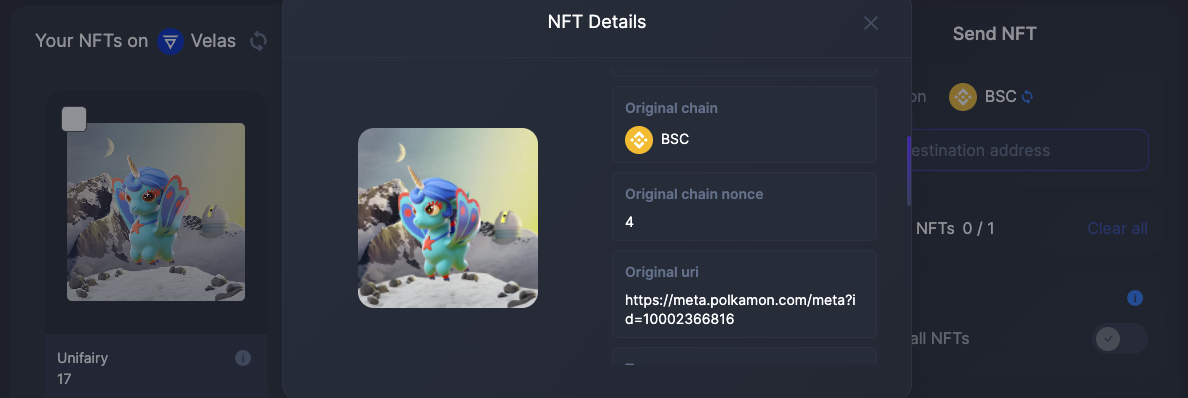Click the Unifairy thumbnail in NFT list
Viewport: 1188px width, 398px height.
click(x=156, y=212)
